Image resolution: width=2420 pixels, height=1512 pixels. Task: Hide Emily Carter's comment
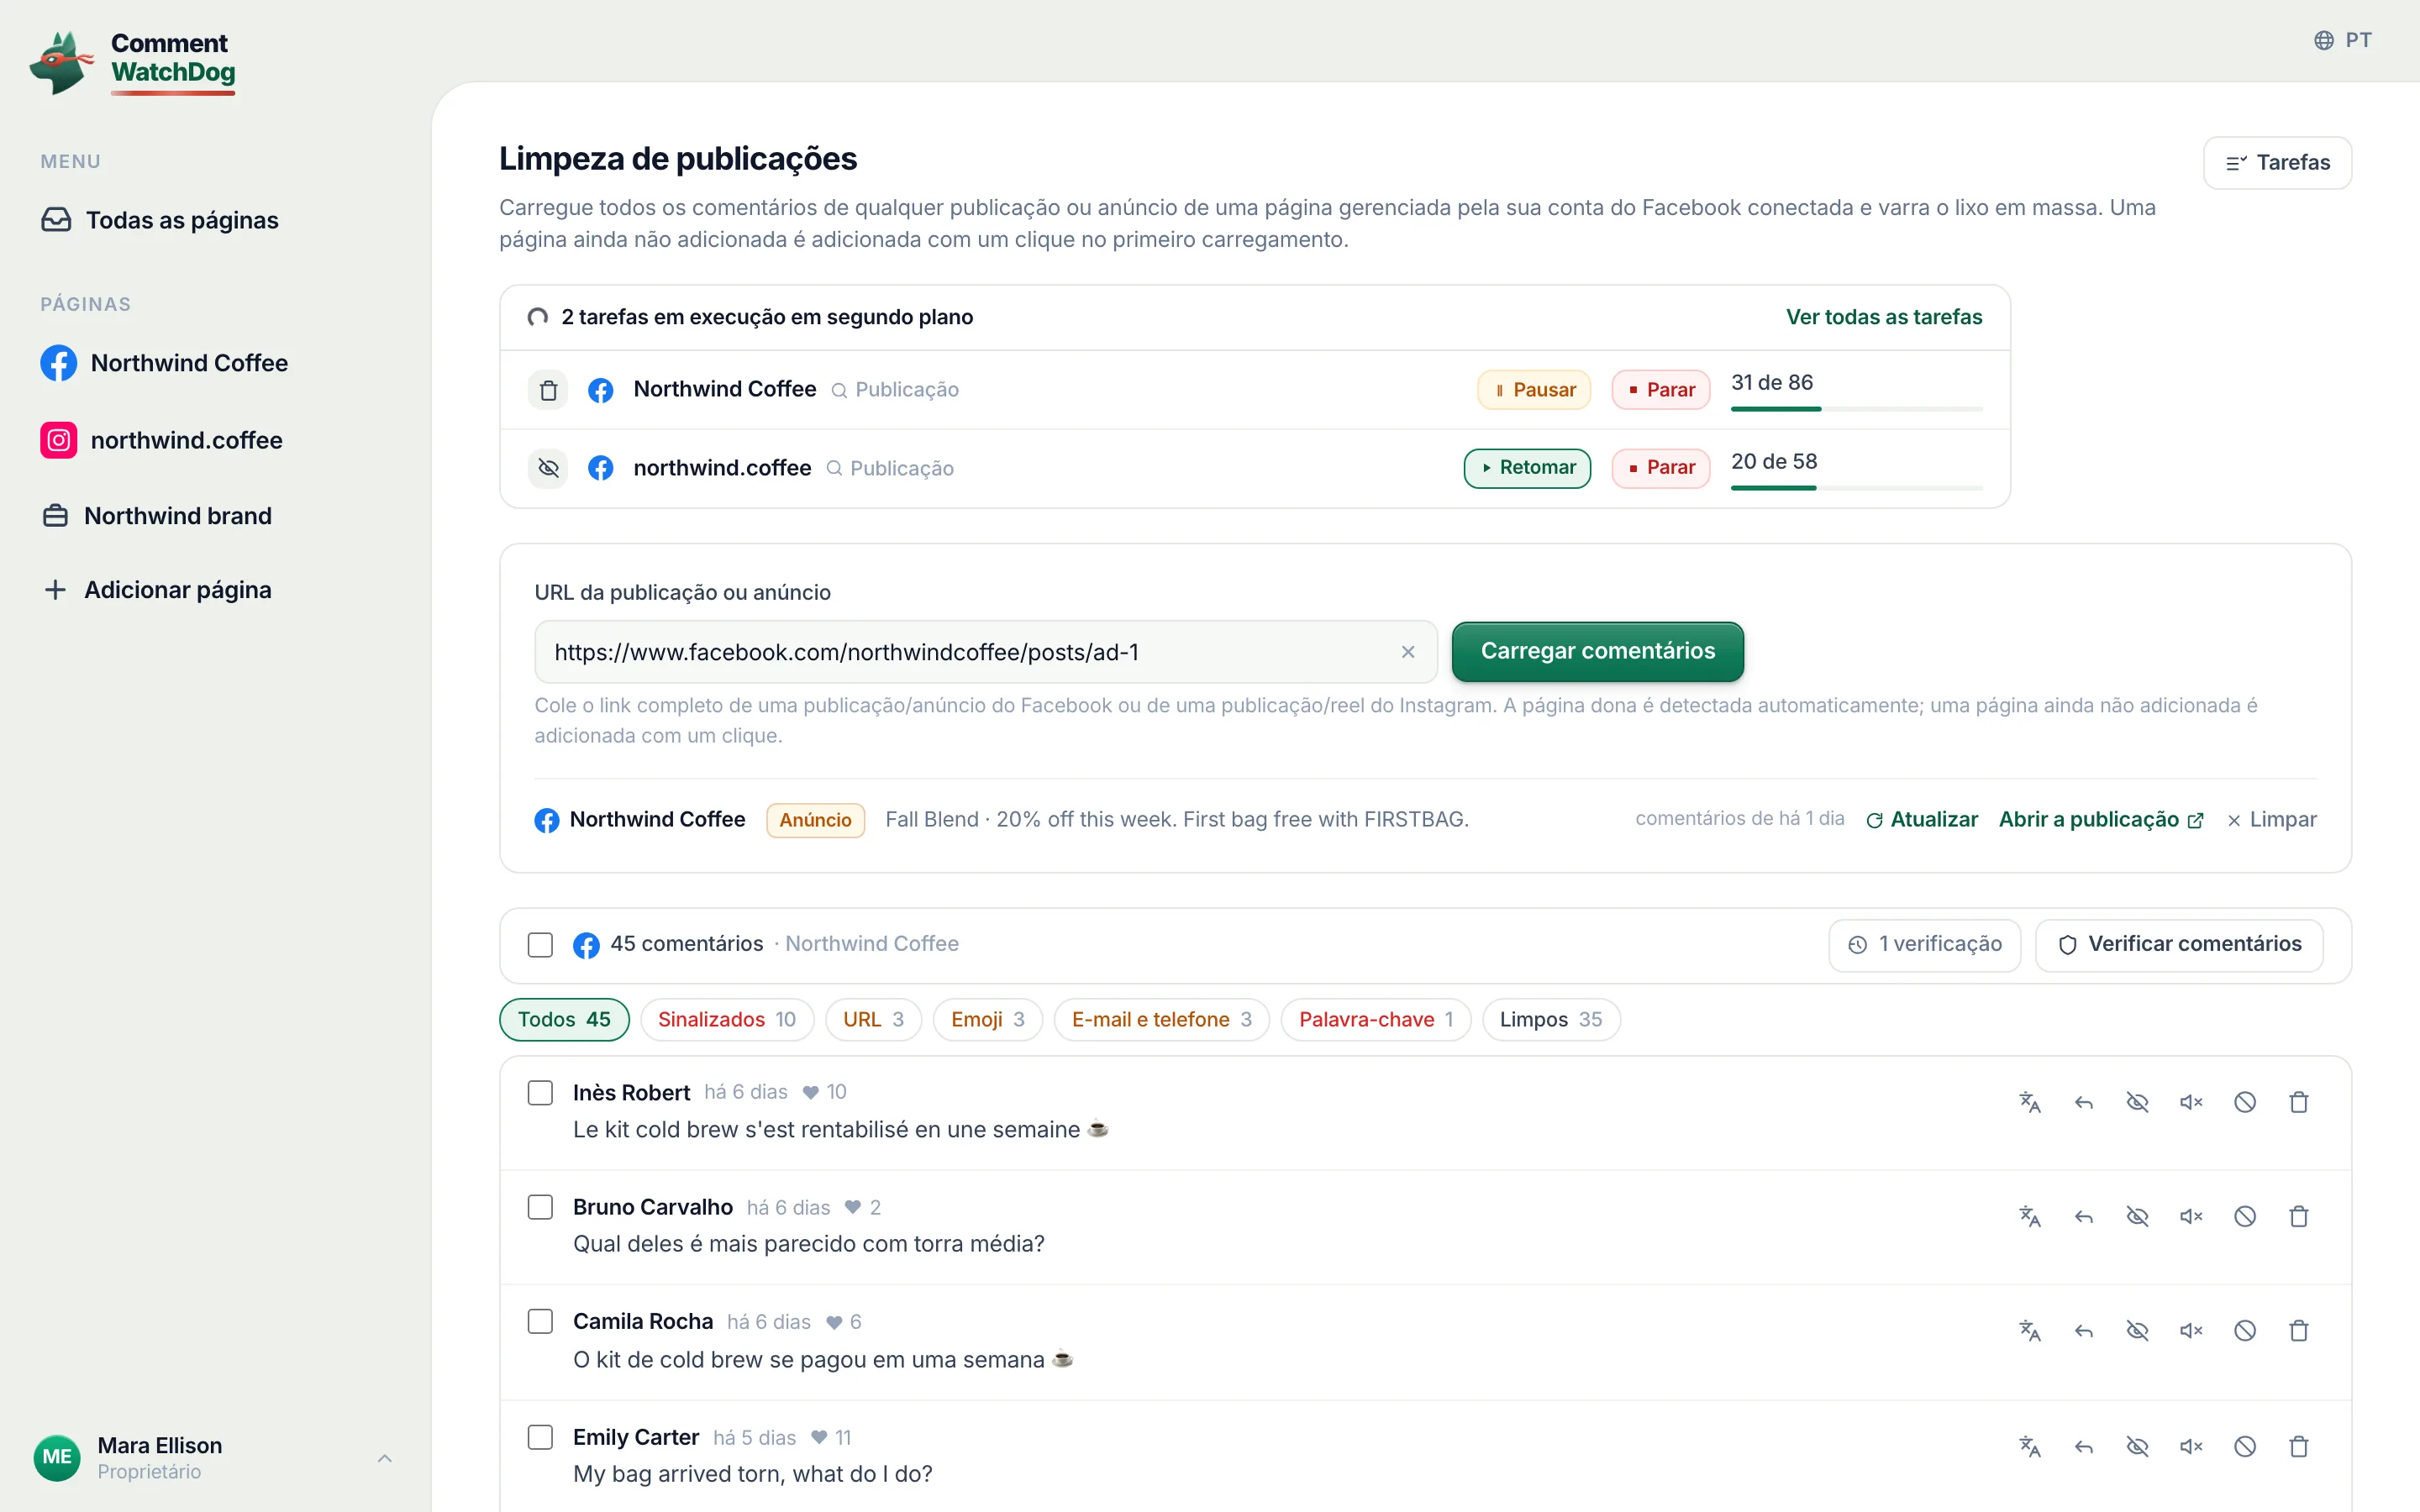pyautogui.click(x=2137, y=1446)
